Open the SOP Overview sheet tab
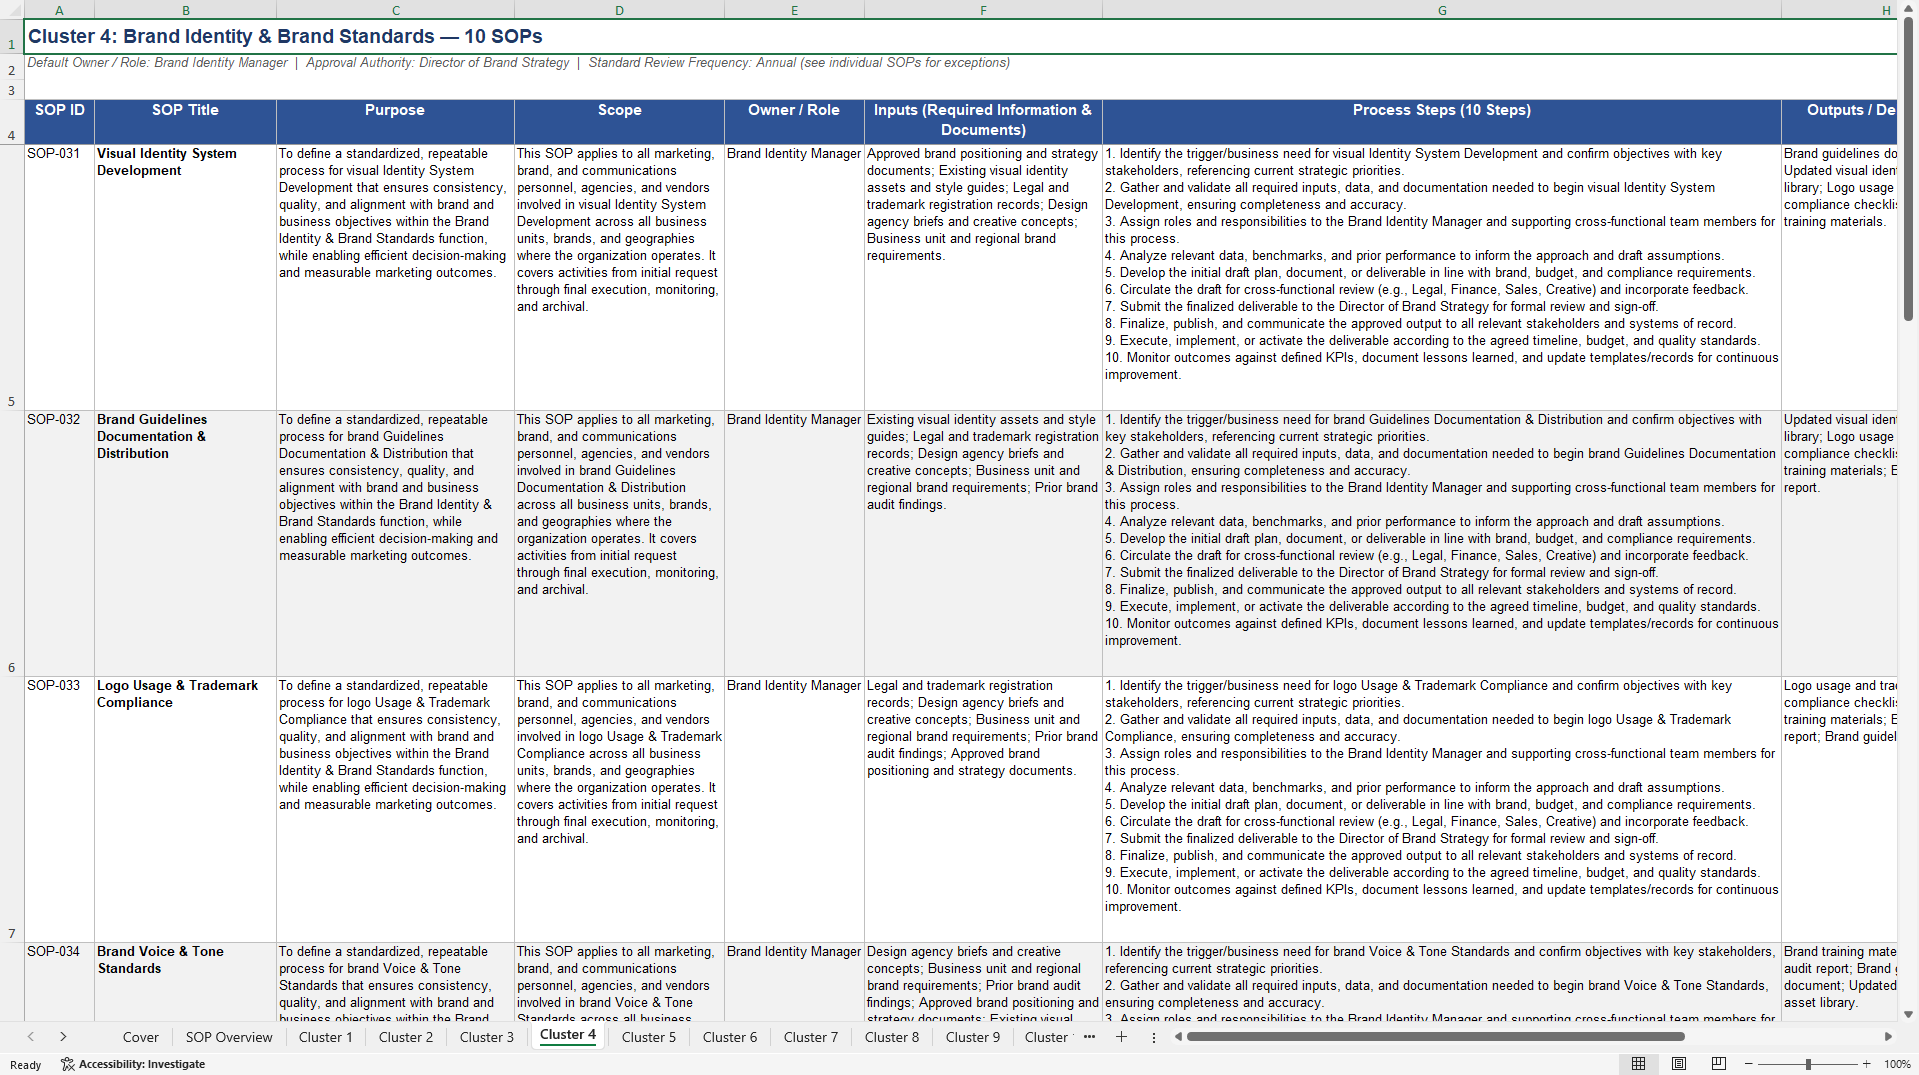The height and width of the screenshot is (1075, 1919). point(229,1037)
